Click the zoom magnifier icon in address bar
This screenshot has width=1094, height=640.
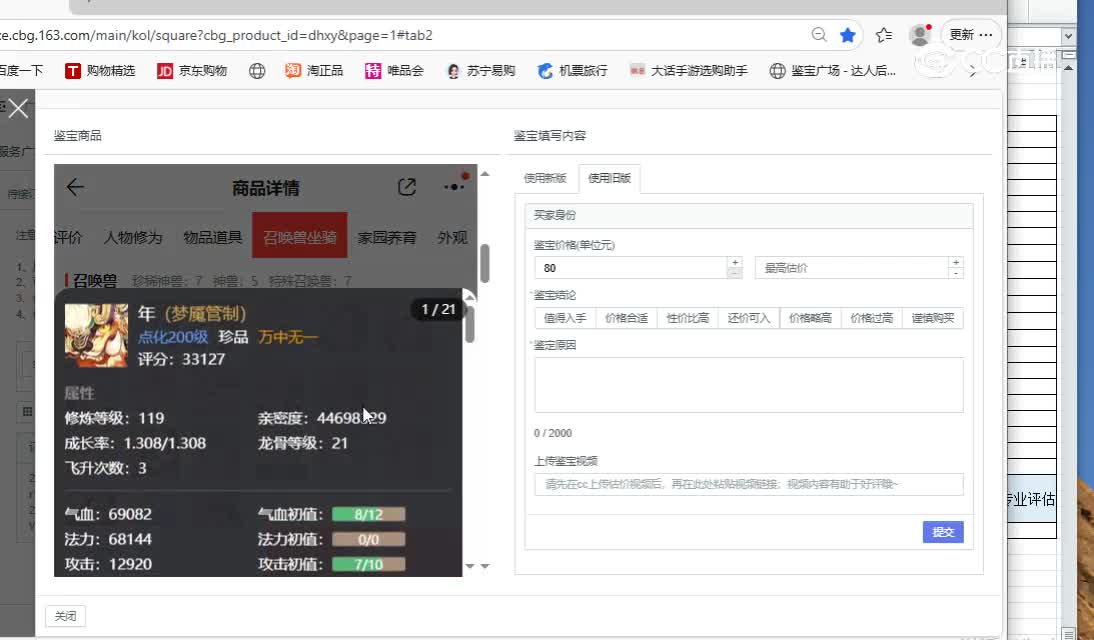point(819,35)
